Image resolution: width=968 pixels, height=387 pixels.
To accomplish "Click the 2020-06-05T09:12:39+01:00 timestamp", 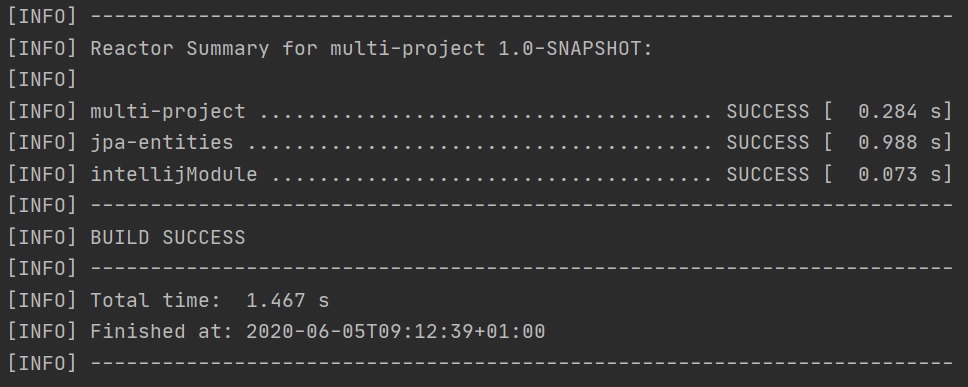I will 396,331.
